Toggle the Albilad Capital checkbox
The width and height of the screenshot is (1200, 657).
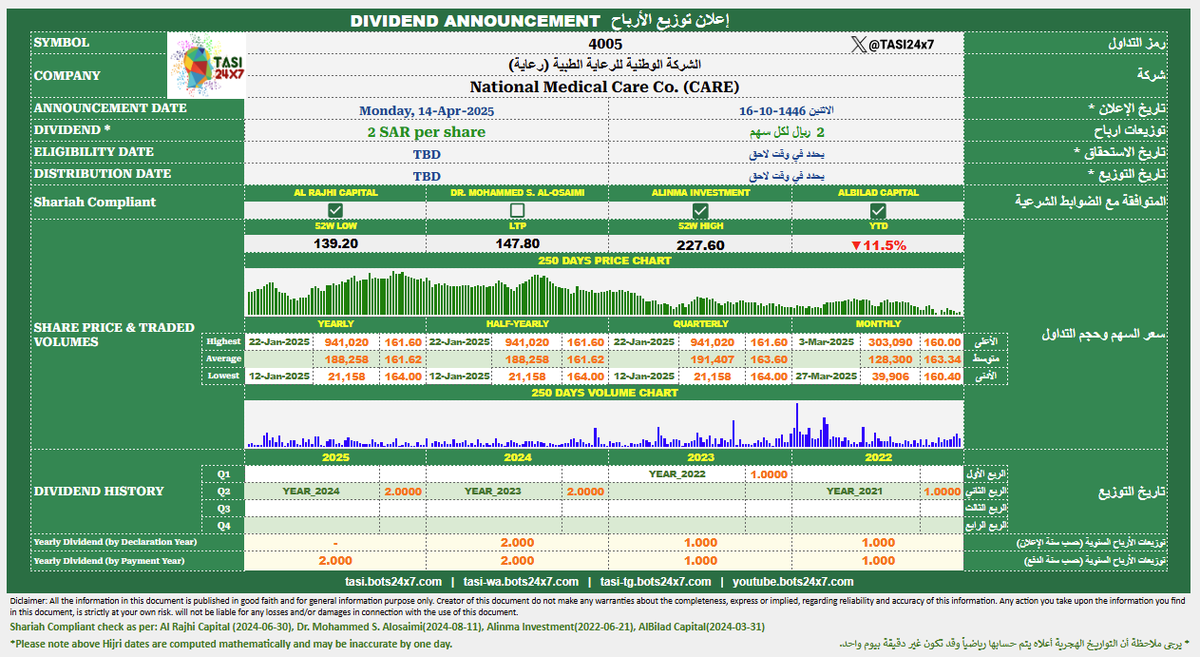point(877,210)
